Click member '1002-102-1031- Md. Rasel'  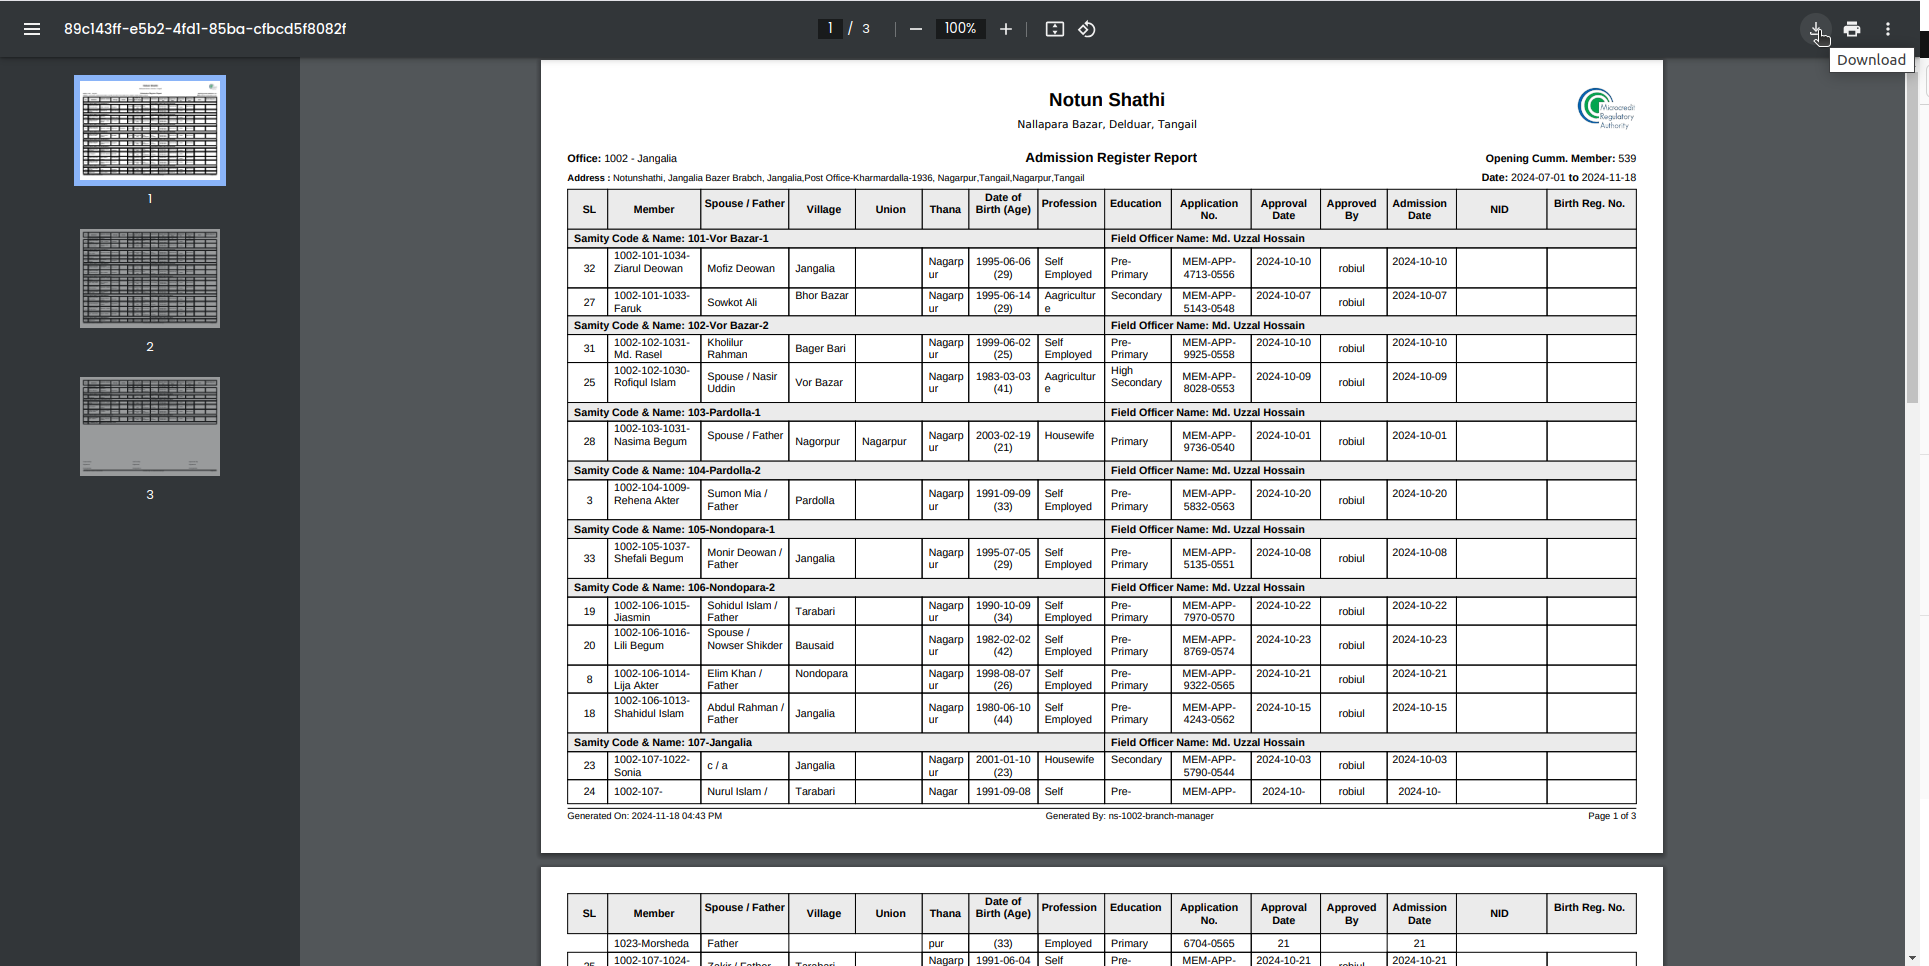(x=652, y=348)
